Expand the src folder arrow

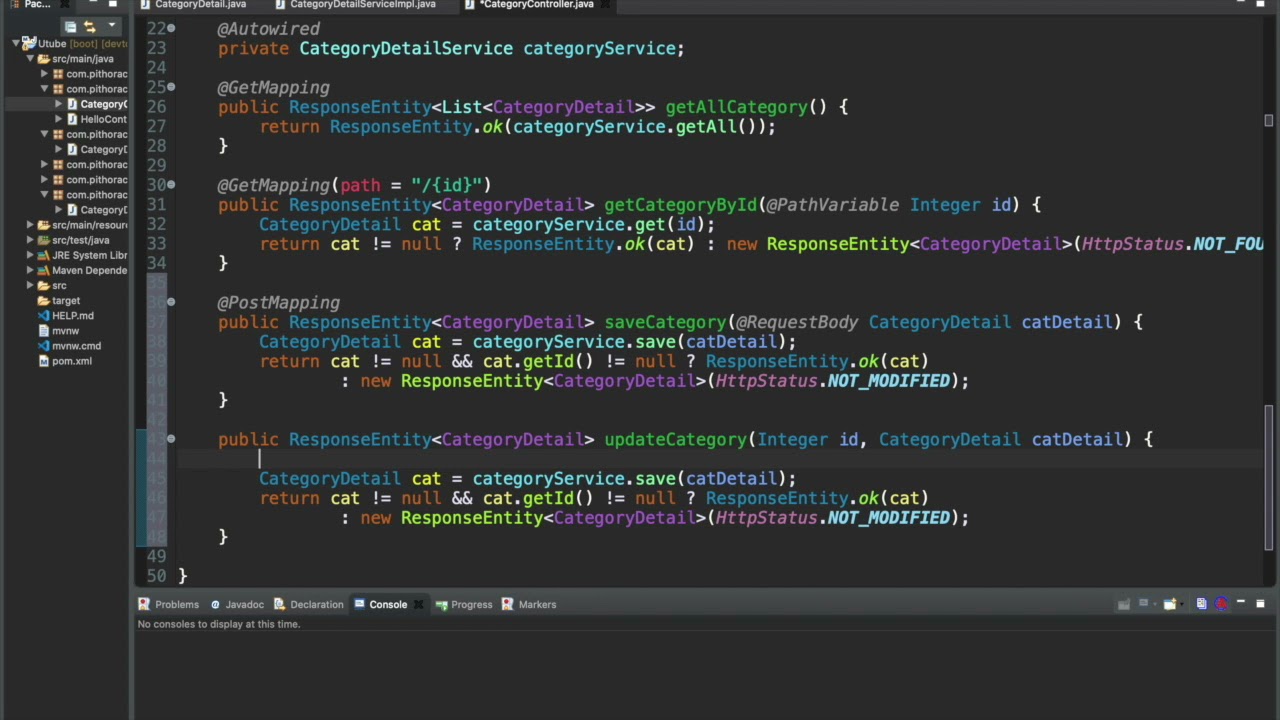pyautogui.click(x=30, y=286)
